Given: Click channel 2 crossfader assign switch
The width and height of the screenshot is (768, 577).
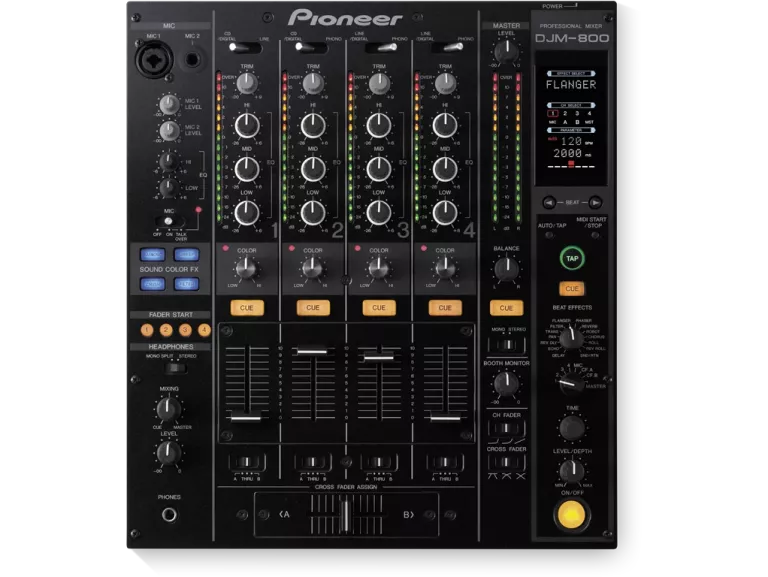Looking at the screenshot, I should point(313,462).
